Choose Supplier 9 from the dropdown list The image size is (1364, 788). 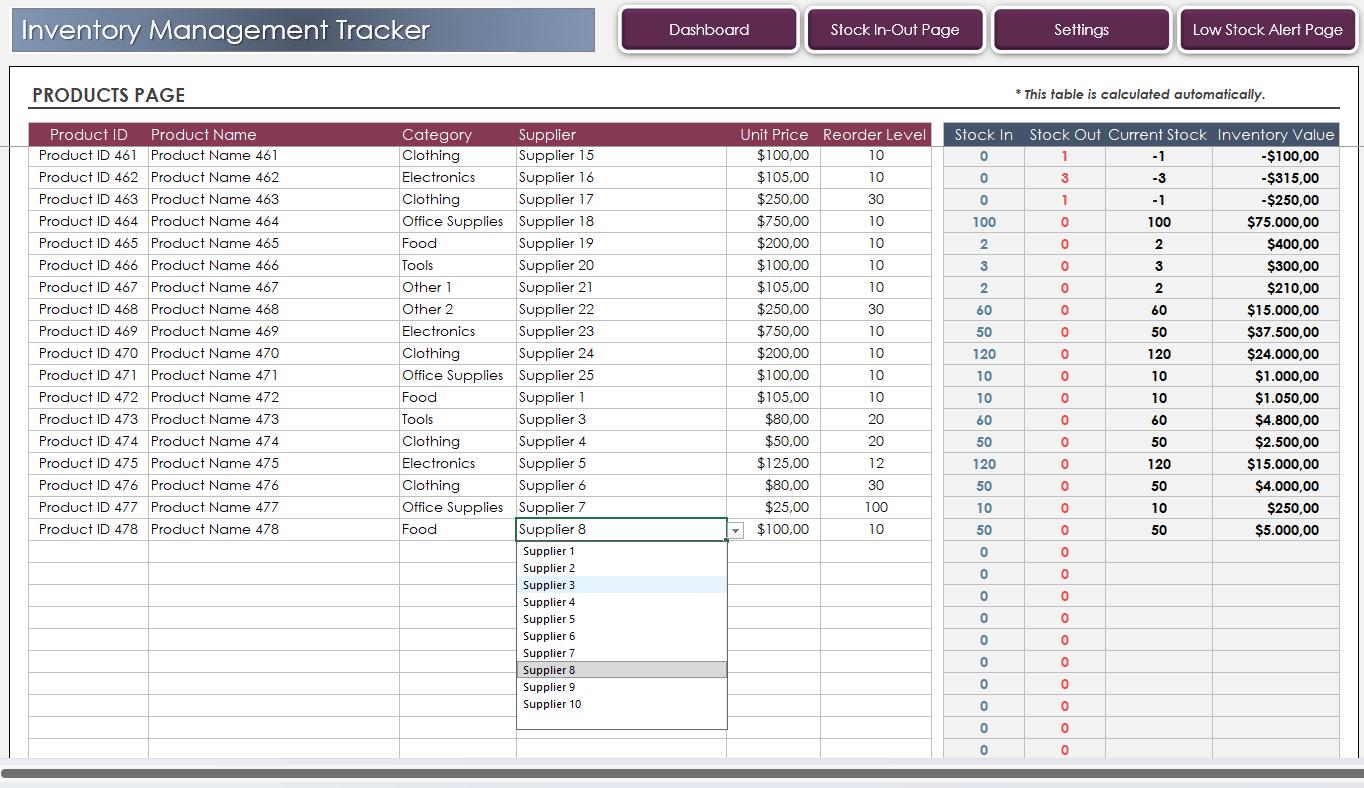click(x=621, y=687)
